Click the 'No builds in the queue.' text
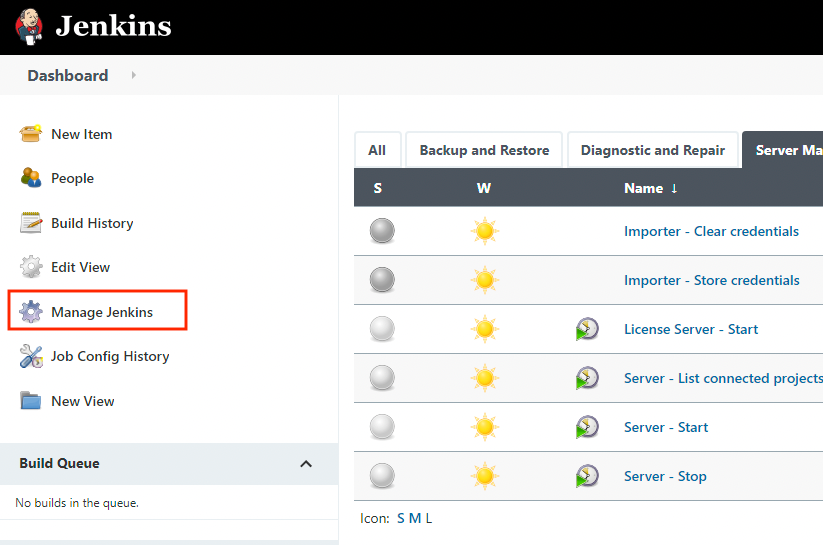823x545 pixels. [77, 503]
